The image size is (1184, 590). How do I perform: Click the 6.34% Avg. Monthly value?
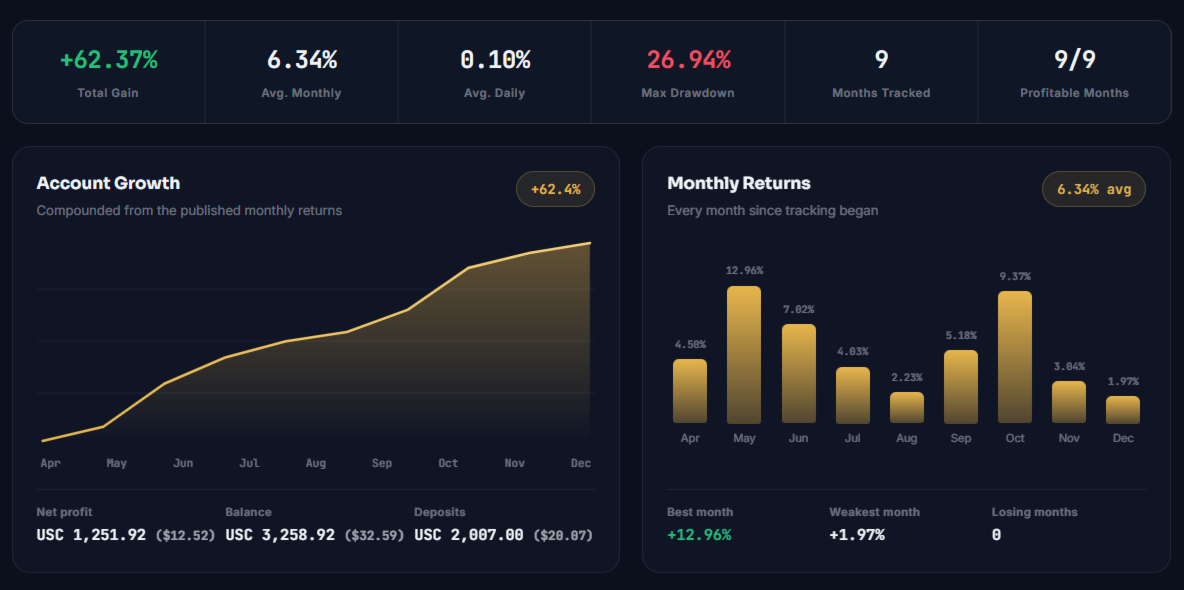302,60
